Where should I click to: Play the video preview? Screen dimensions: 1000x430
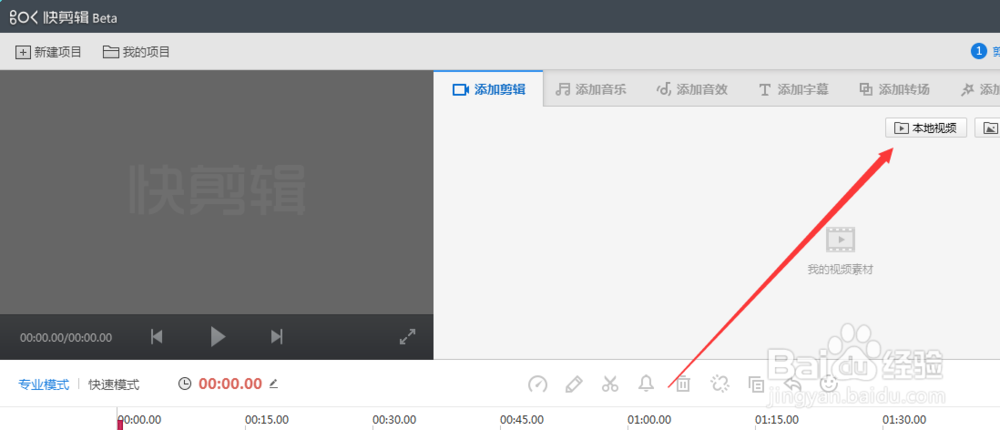(x=218, y=336)
